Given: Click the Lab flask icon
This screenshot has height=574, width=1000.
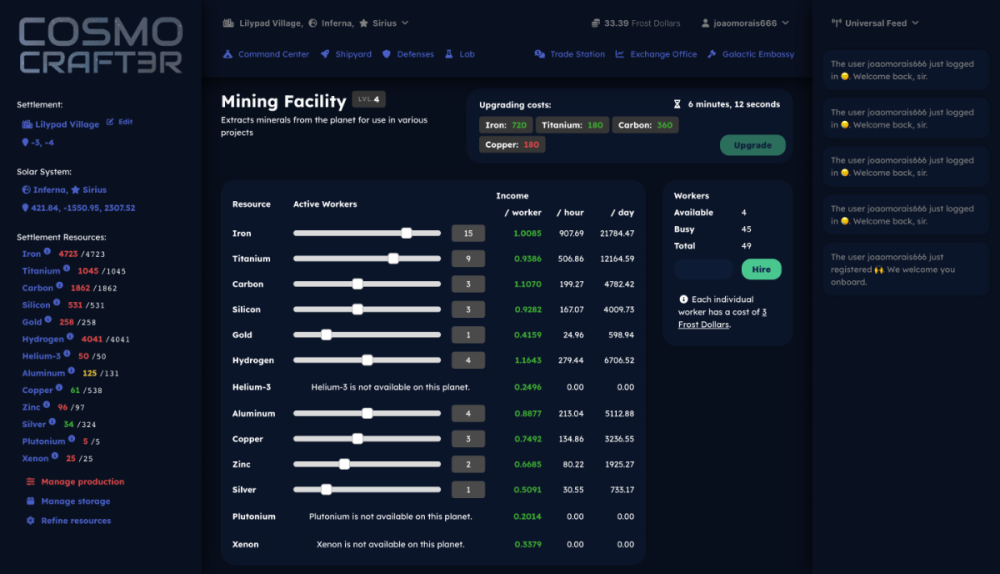Looking at the screenshot, I should 449,54.
